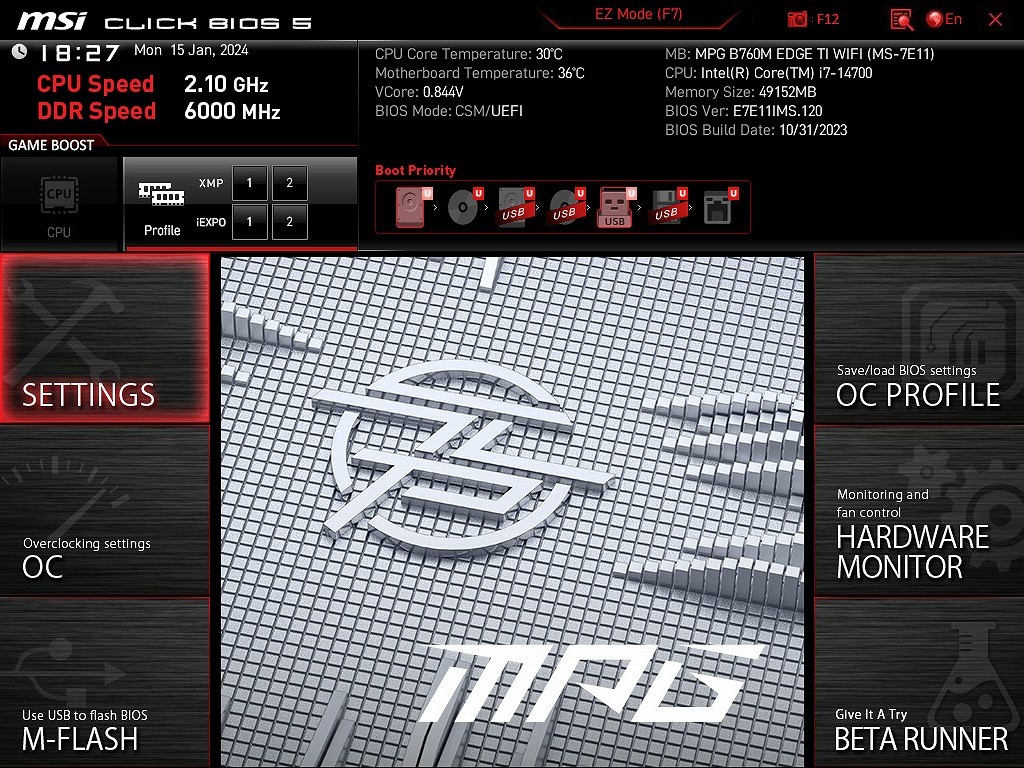Screen dimensions: 1024x768
Task: Click the network boot device icon
Action: click(719, 207)
